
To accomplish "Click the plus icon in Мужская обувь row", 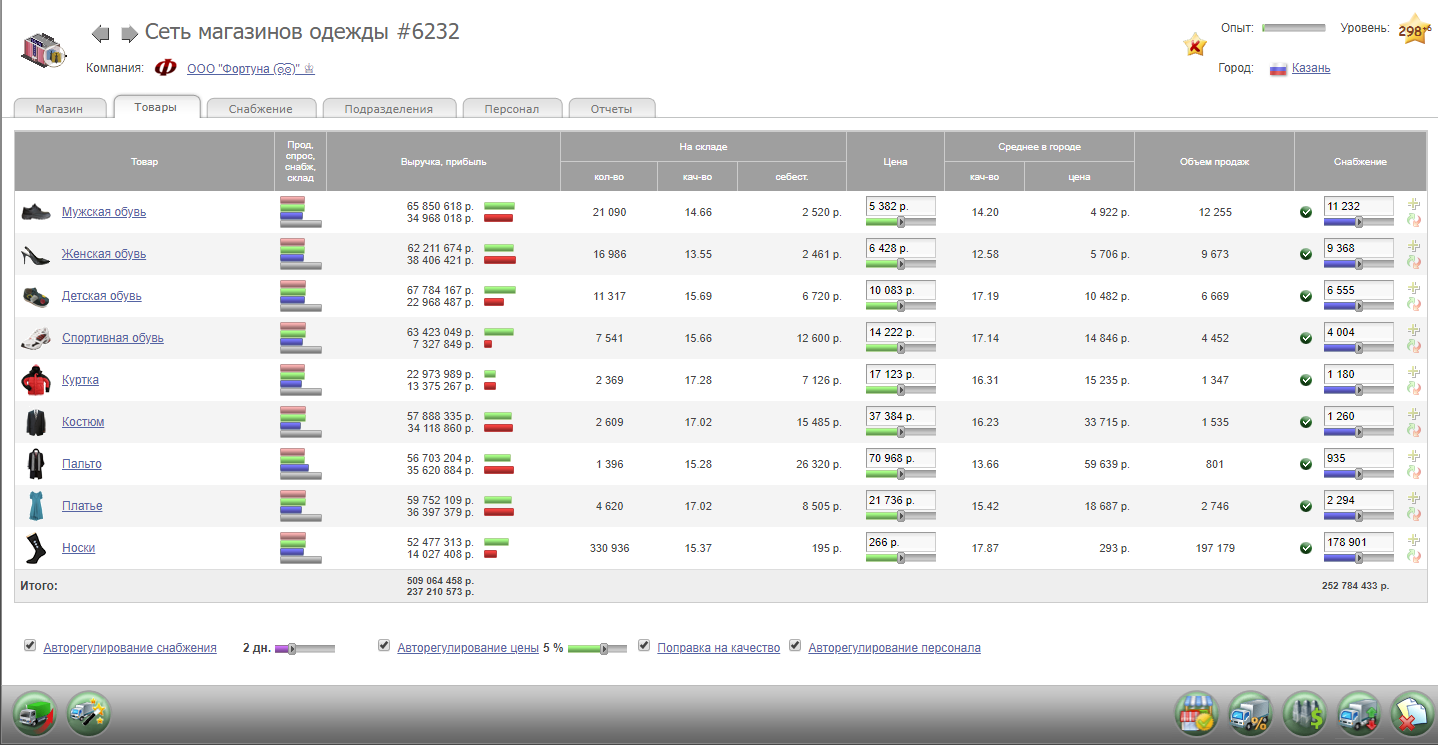I will 1413,204.
